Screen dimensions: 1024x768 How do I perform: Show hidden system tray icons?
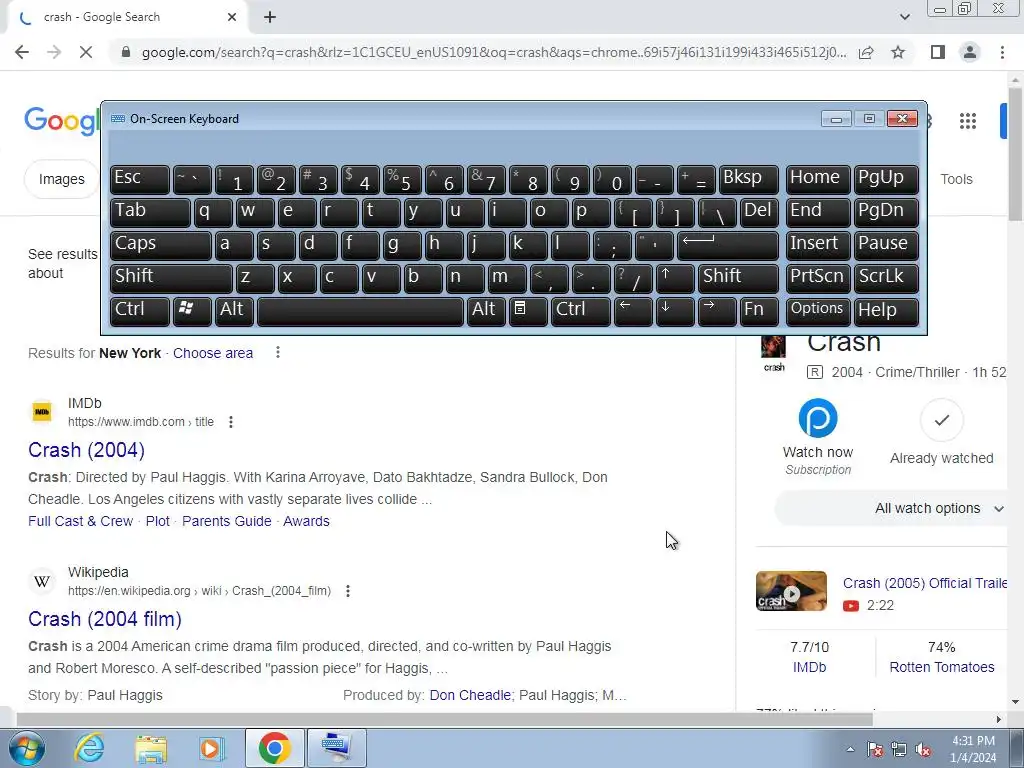tap(850, 750)
